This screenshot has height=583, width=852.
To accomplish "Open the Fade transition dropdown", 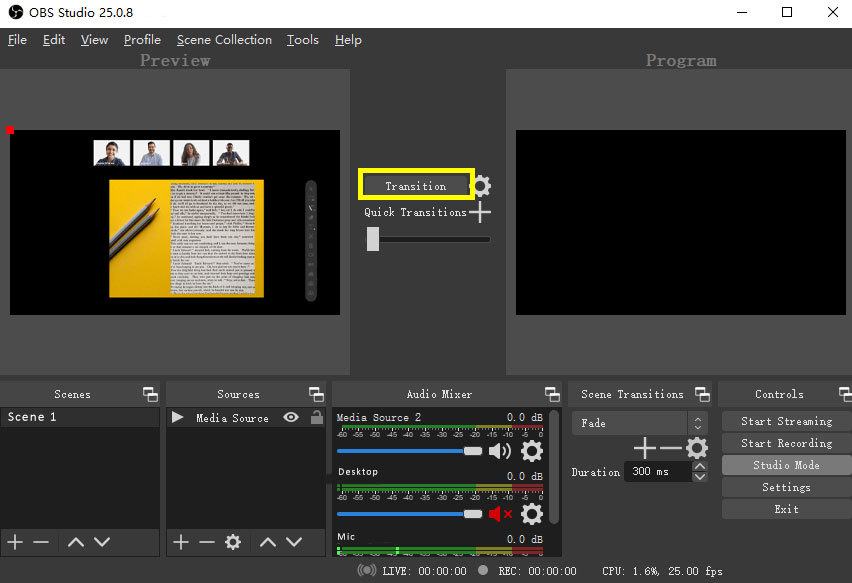I will point(639,423).
